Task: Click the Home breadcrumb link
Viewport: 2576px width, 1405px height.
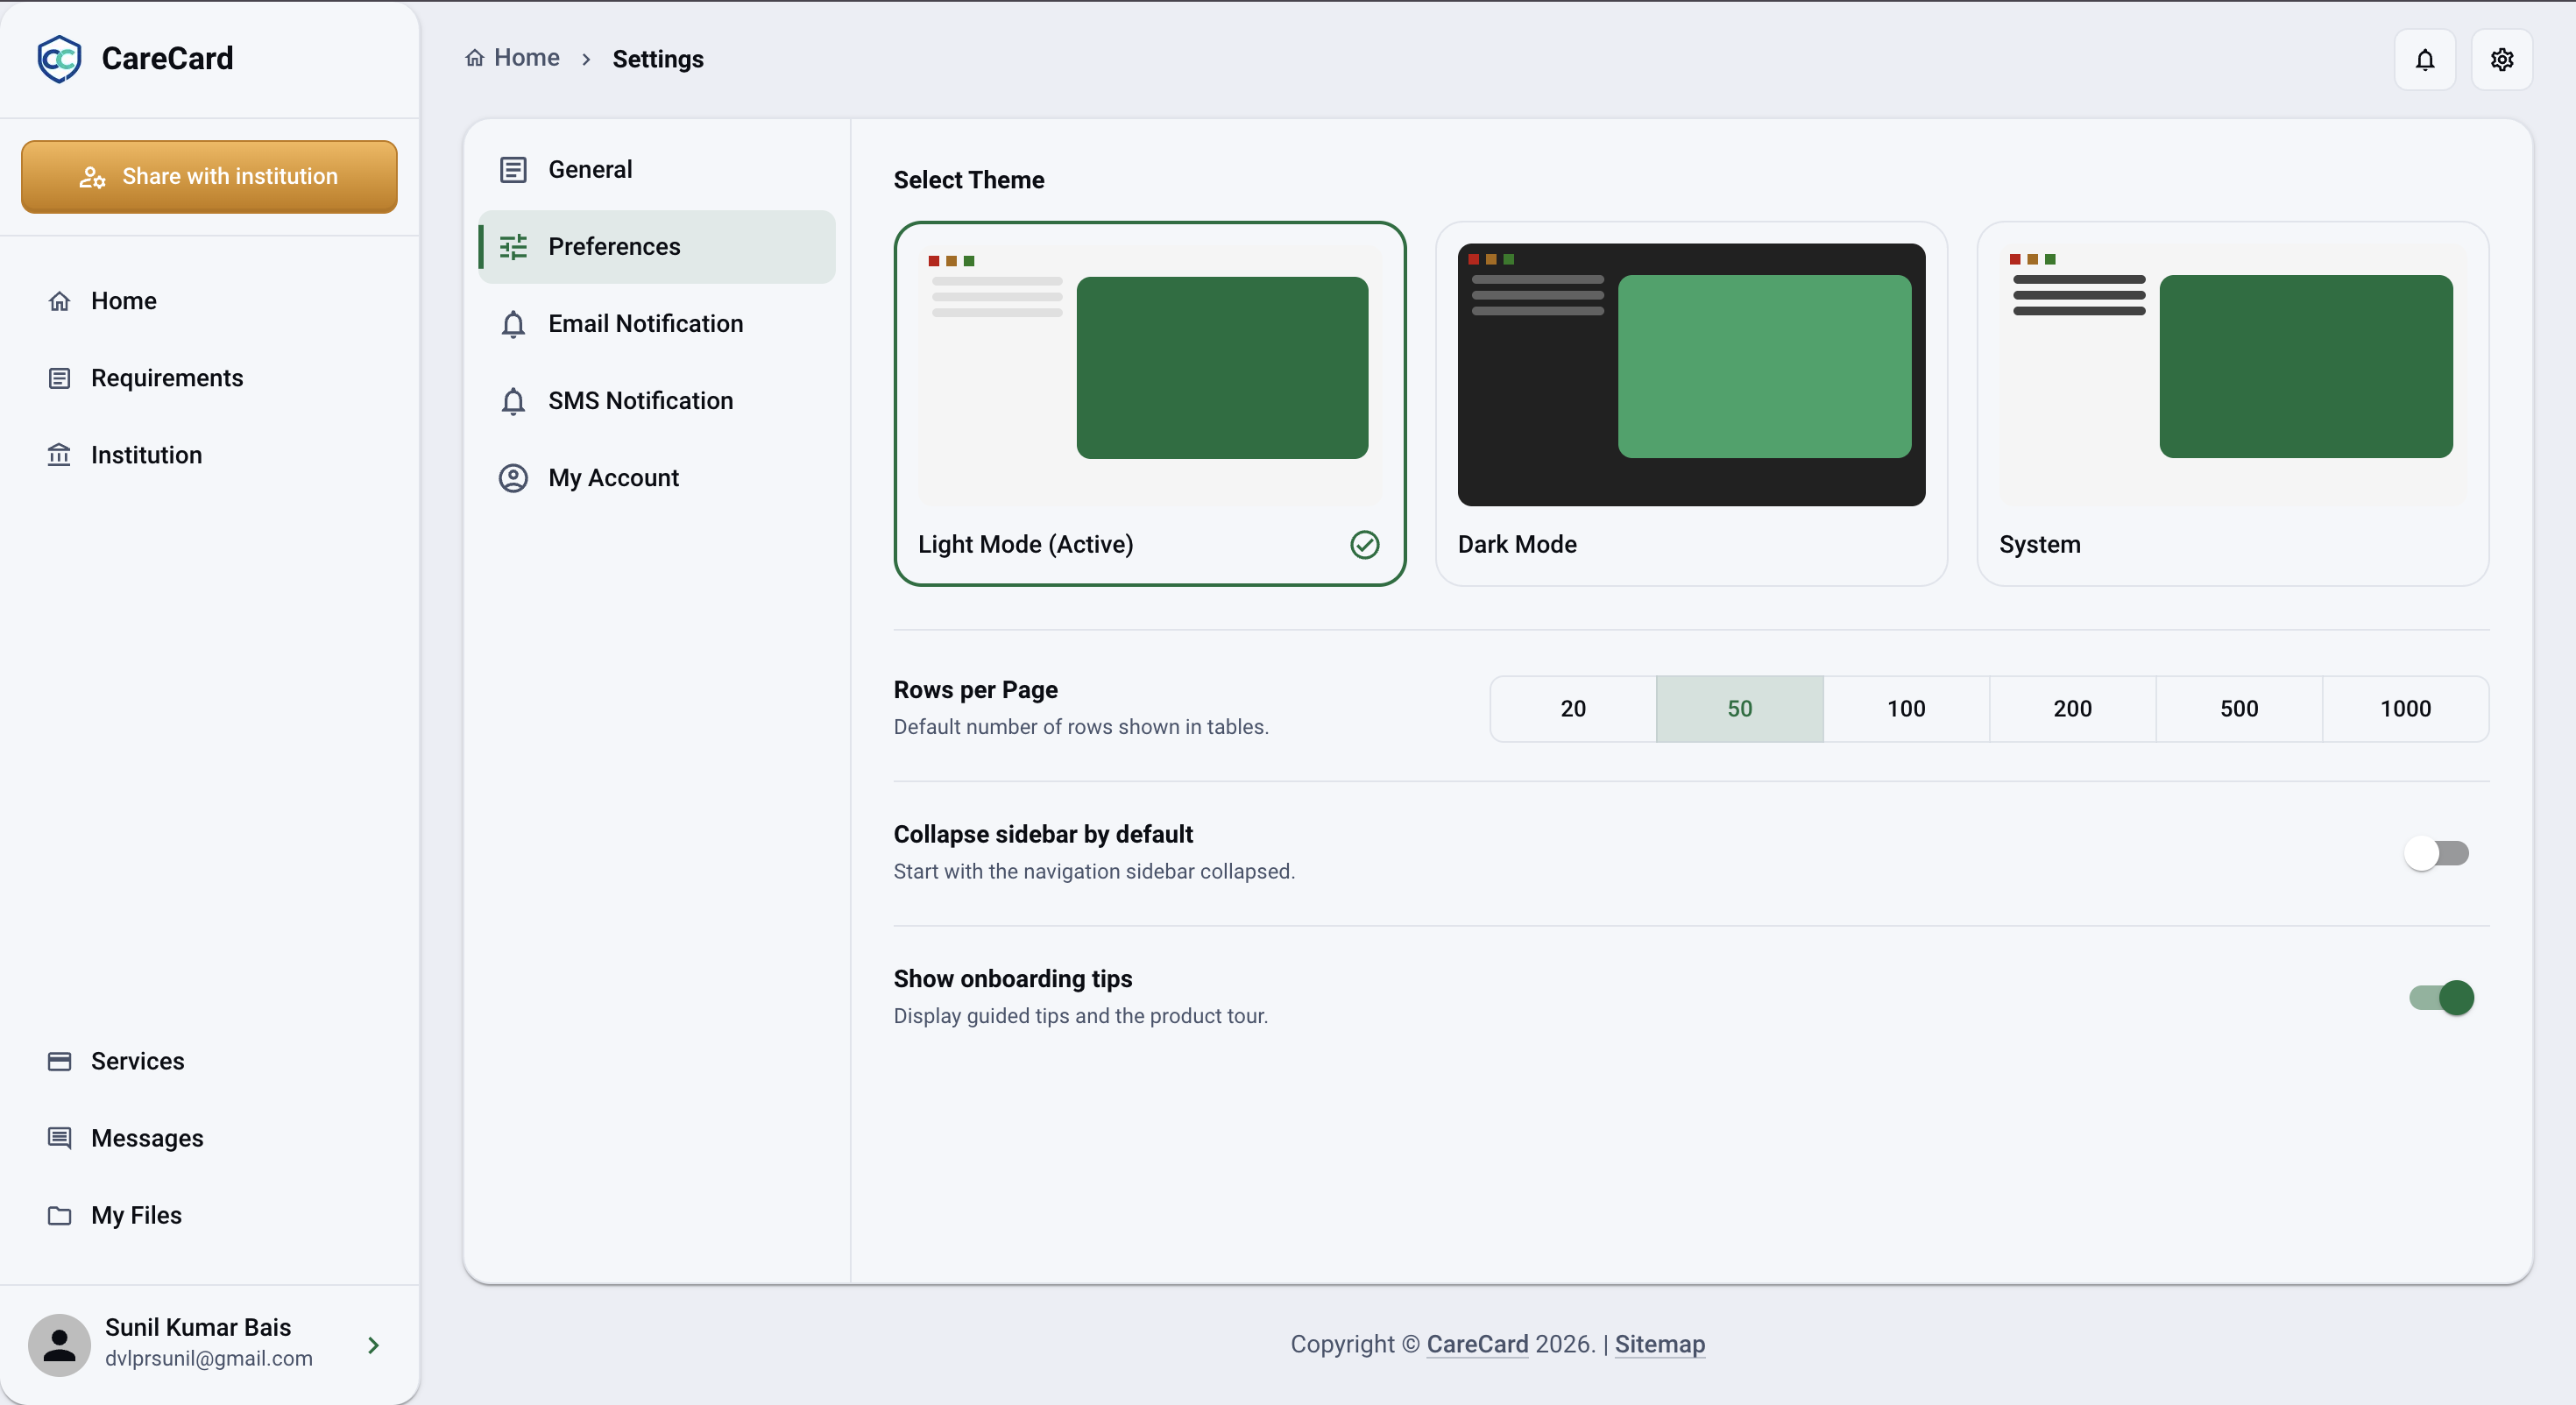Action: point(513,58)
